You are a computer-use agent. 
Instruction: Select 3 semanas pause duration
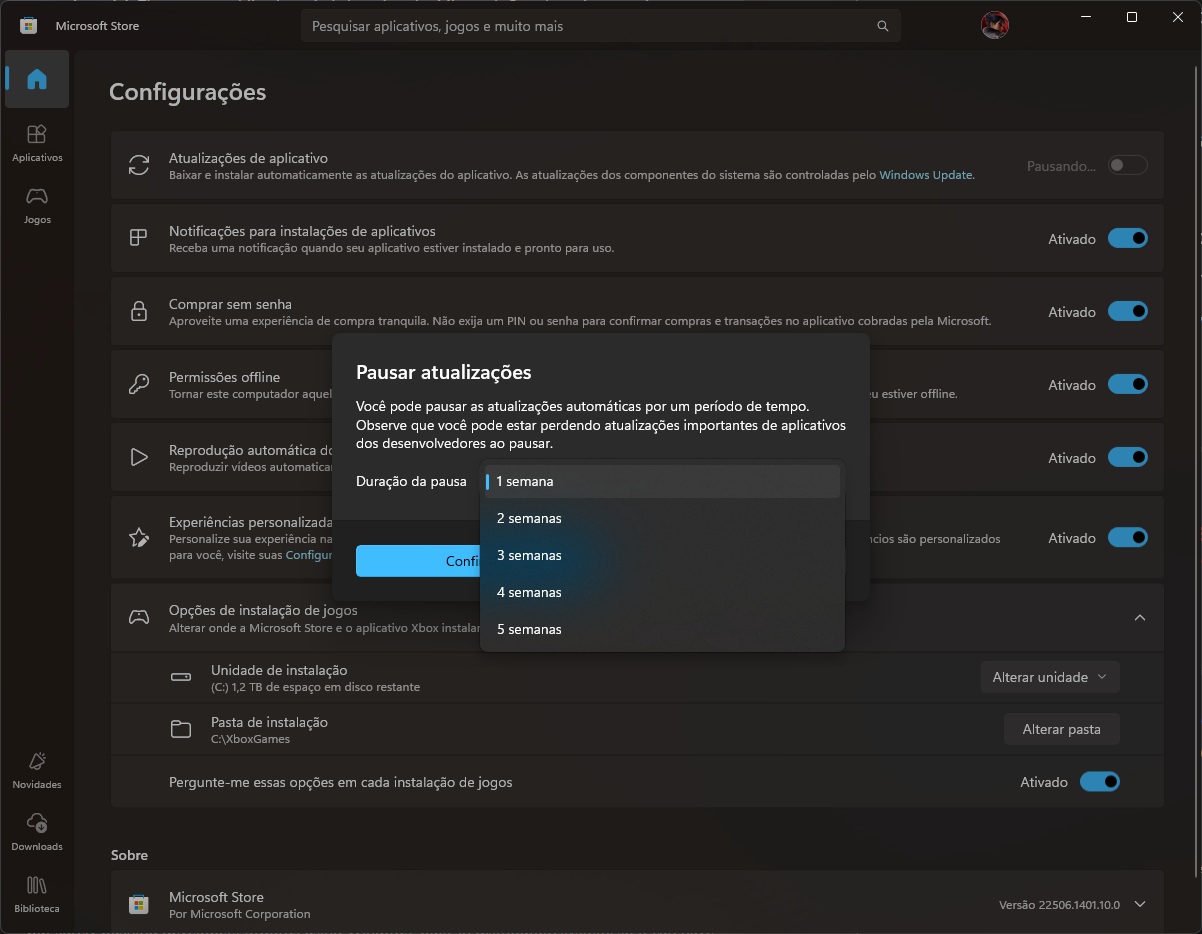click(662, 555)
